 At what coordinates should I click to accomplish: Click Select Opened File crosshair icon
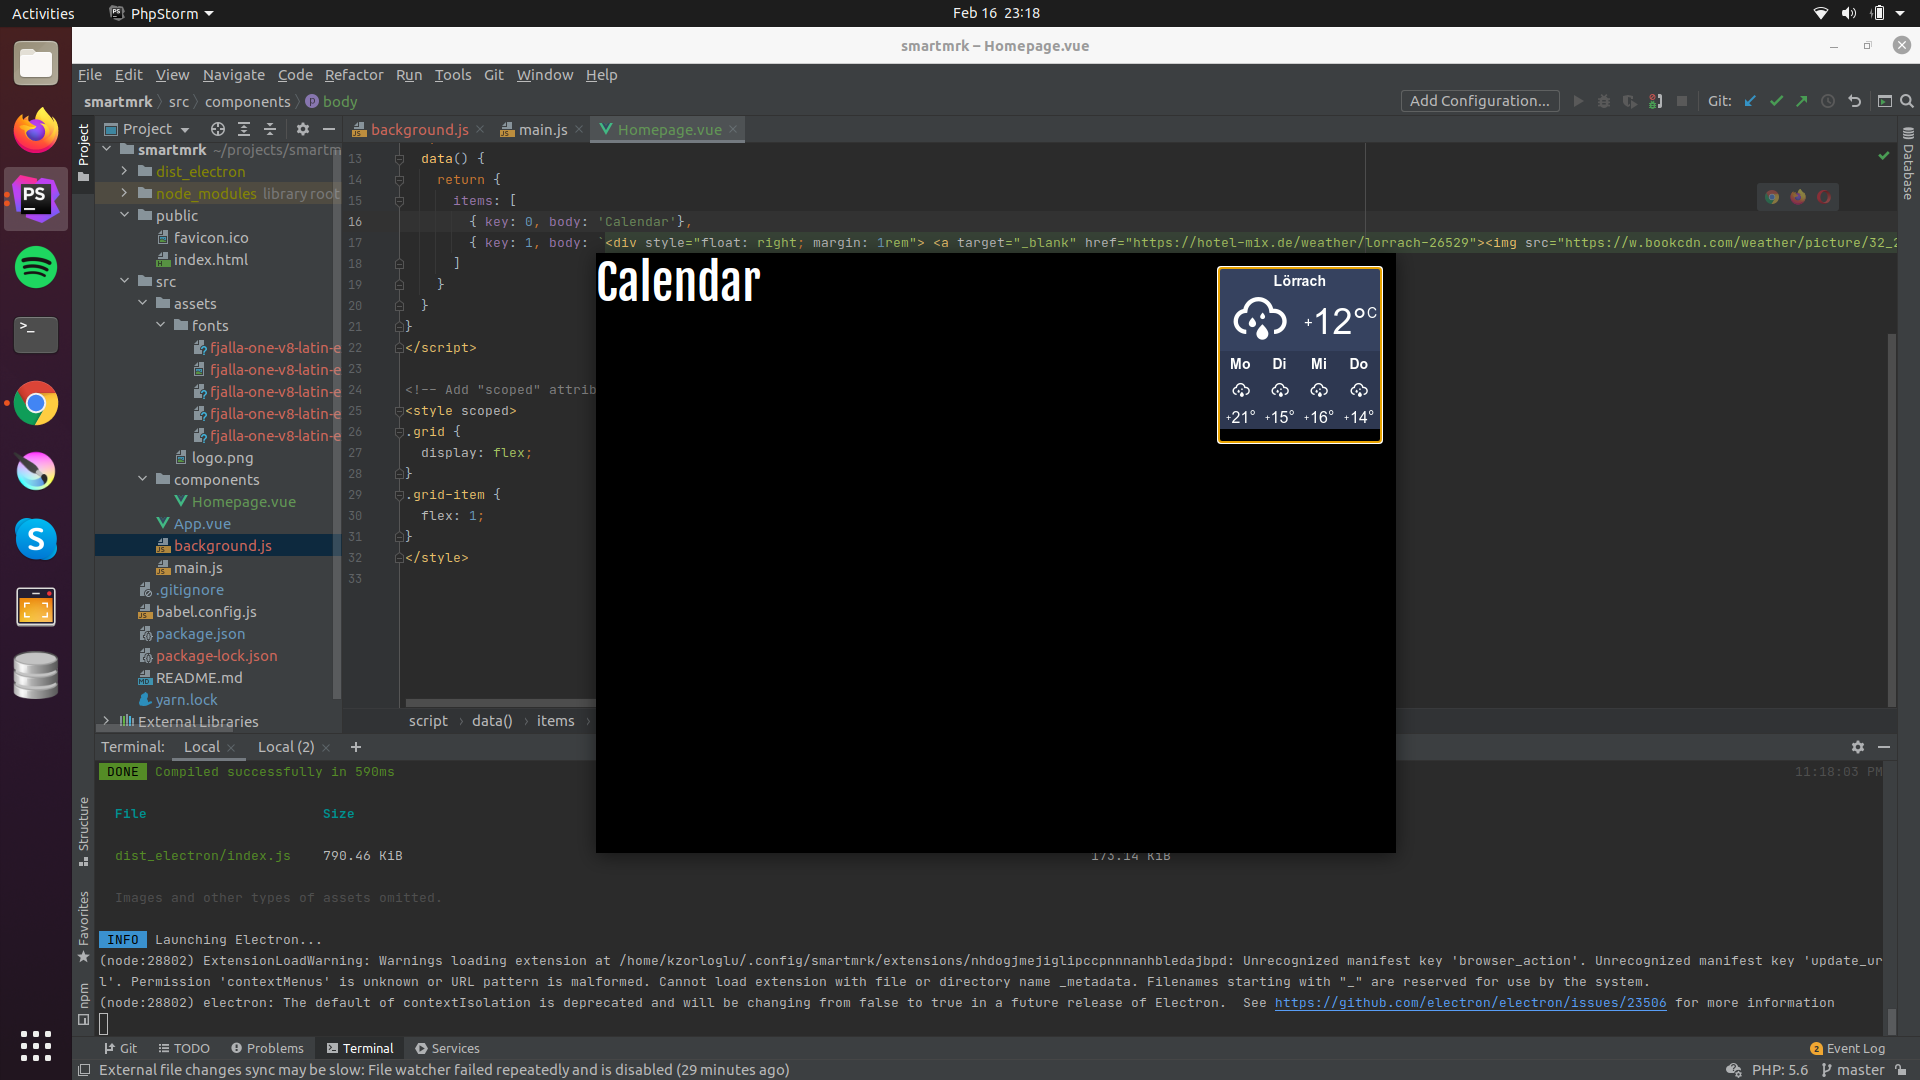tap(218, 129)
